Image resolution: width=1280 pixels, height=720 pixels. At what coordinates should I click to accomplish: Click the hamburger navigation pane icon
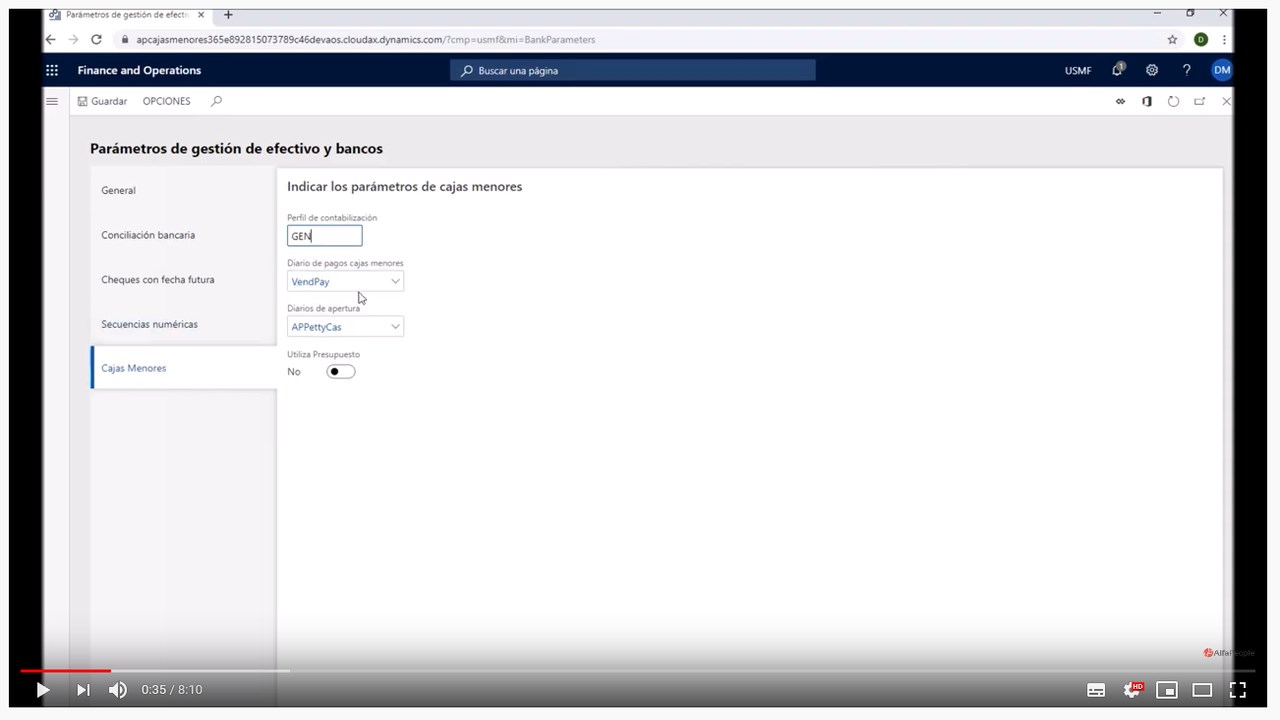click(x=52, y=101)
